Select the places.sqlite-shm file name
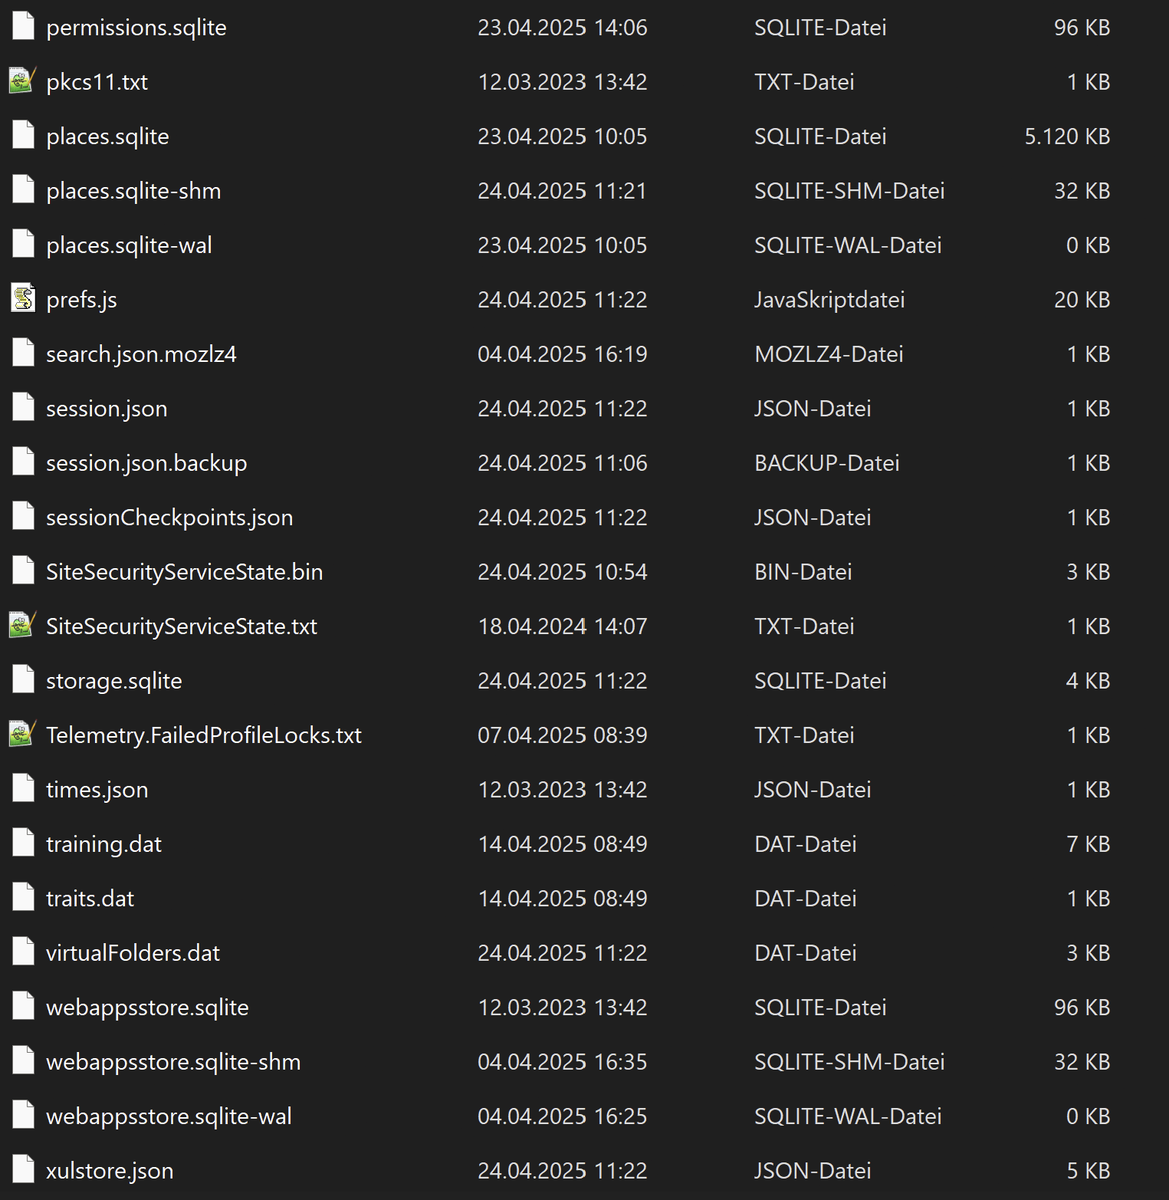The image size is (1169, 1200). click(x=133, y=191)
